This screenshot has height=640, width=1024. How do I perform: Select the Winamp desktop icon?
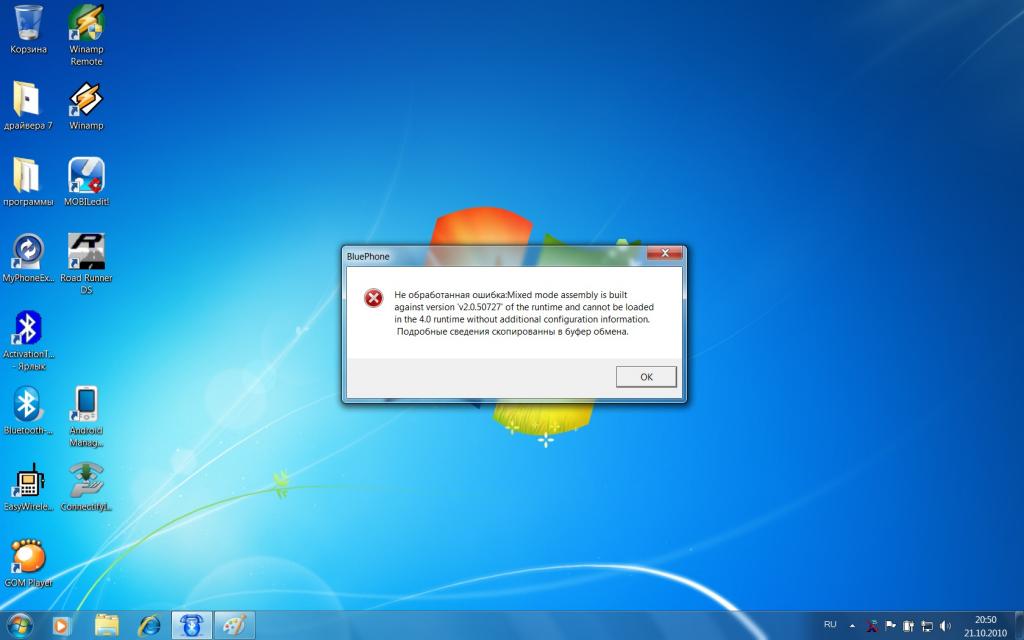click(86, 100)
